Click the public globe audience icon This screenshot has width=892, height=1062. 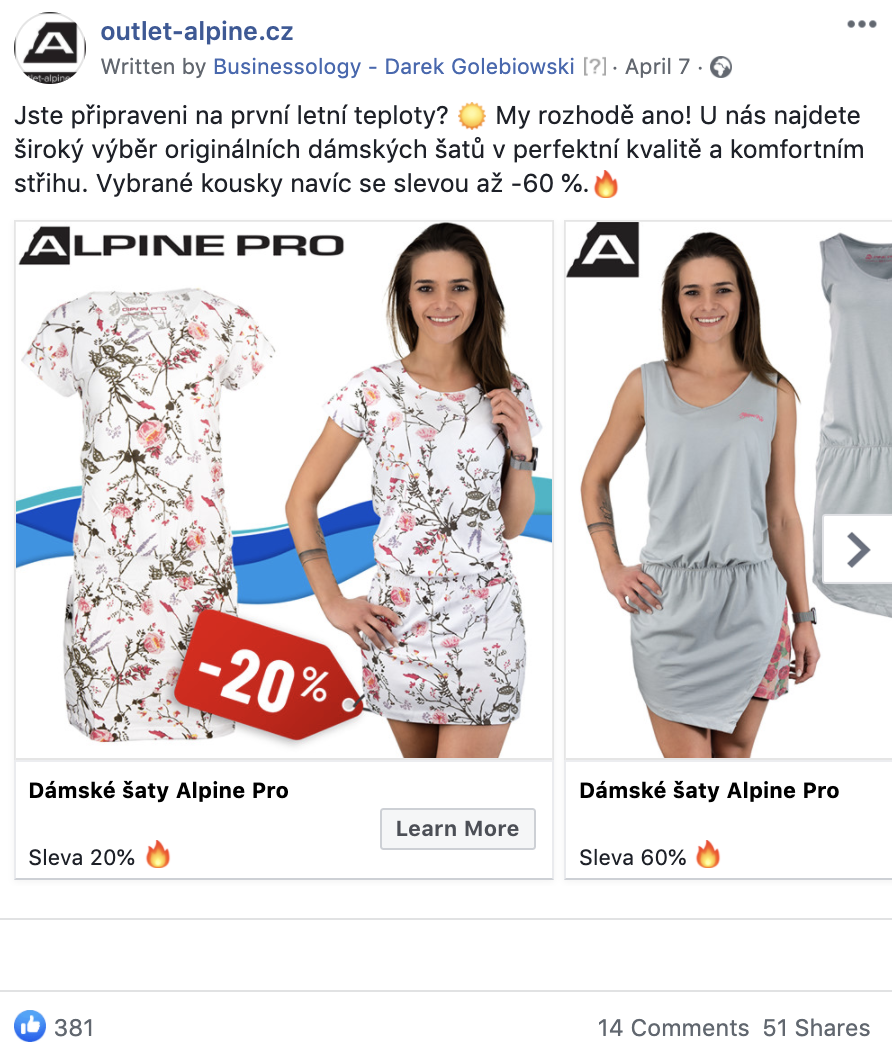(721, 67)
